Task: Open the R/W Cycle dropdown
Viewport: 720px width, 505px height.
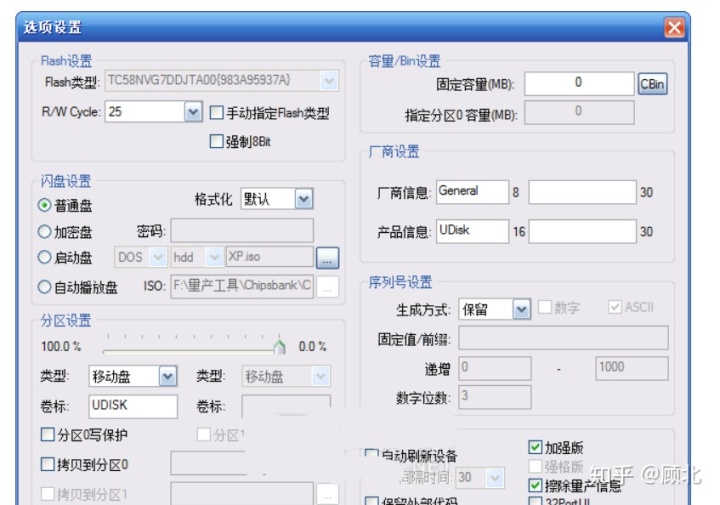Action: pyautogui.click(x=193, y=112)
